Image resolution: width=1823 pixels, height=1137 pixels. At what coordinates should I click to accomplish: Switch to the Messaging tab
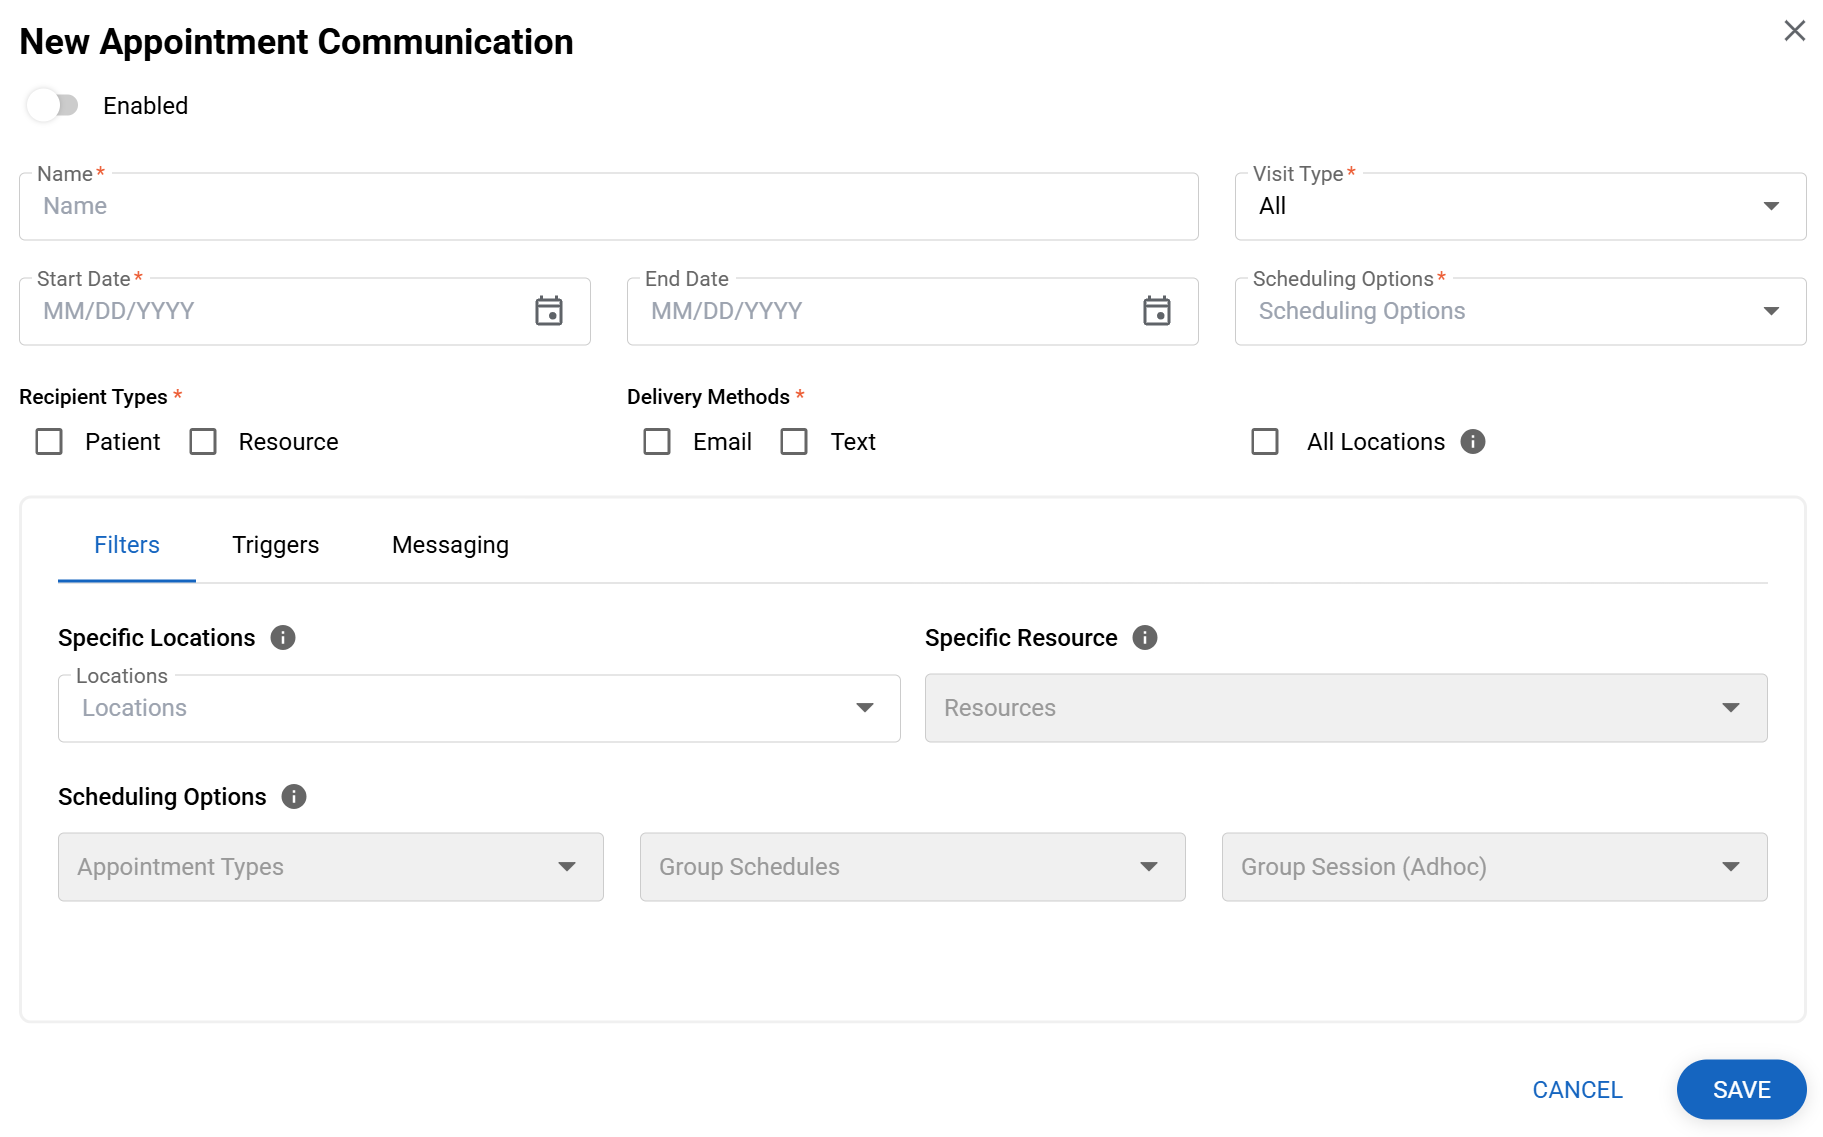pos(450,545)
